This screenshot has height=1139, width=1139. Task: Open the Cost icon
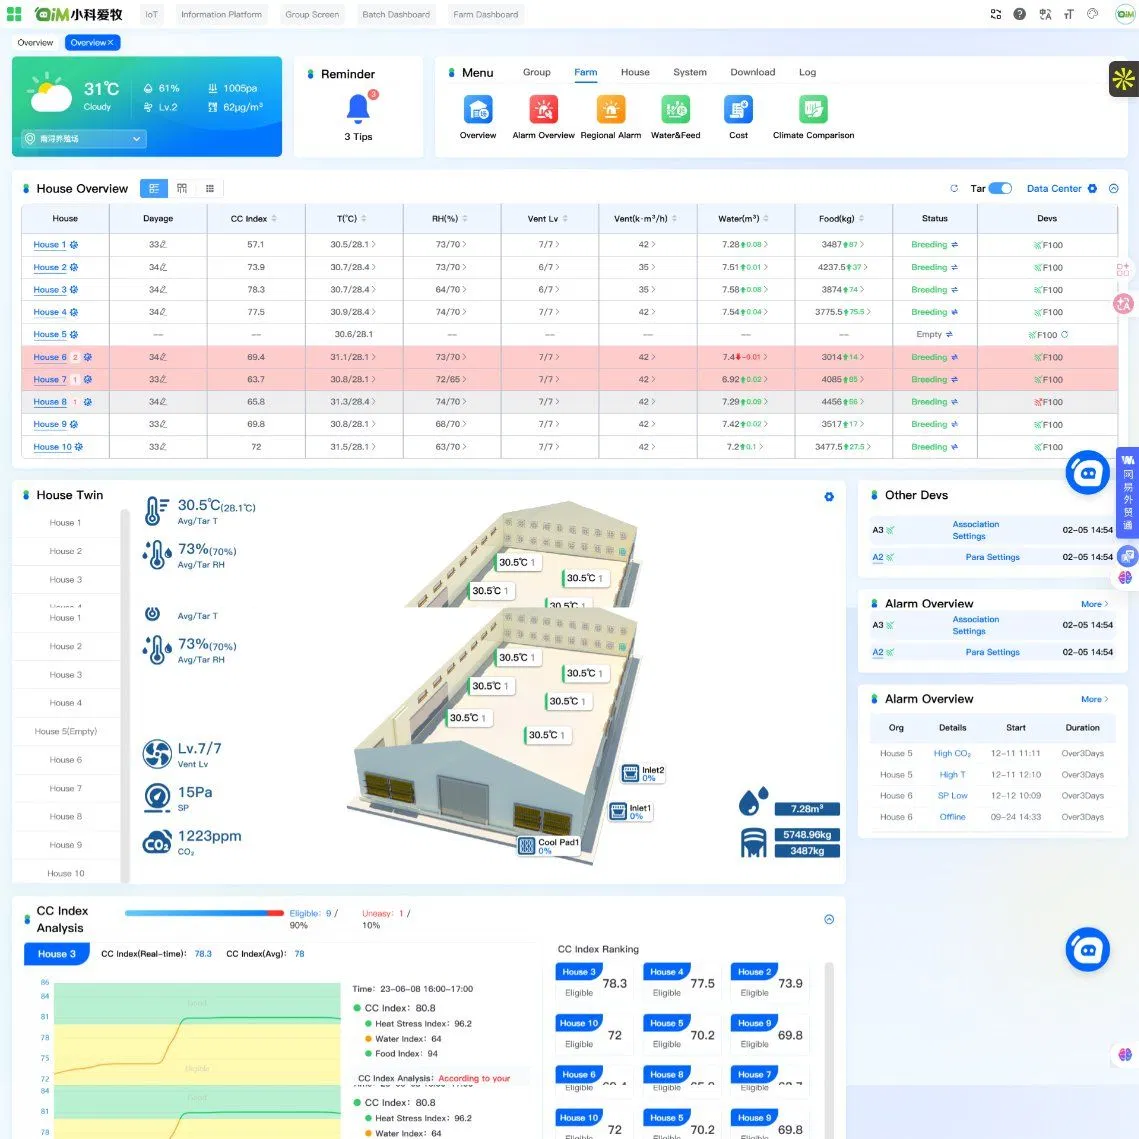[738, 110]
